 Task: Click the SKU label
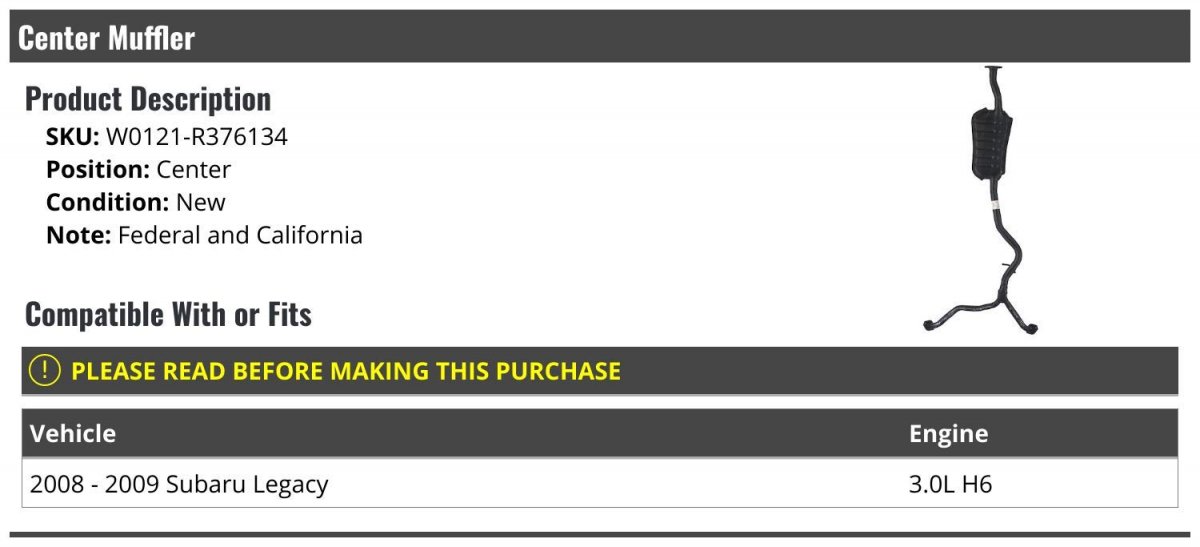coord(72,137)
